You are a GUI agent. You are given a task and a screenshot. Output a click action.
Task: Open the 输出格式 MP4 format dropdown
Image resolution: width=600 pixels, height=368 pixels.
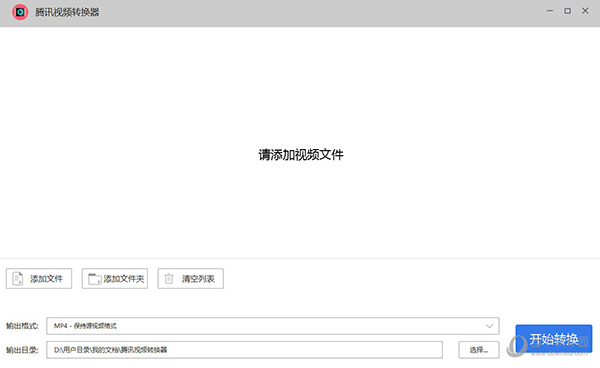(273, 326)
